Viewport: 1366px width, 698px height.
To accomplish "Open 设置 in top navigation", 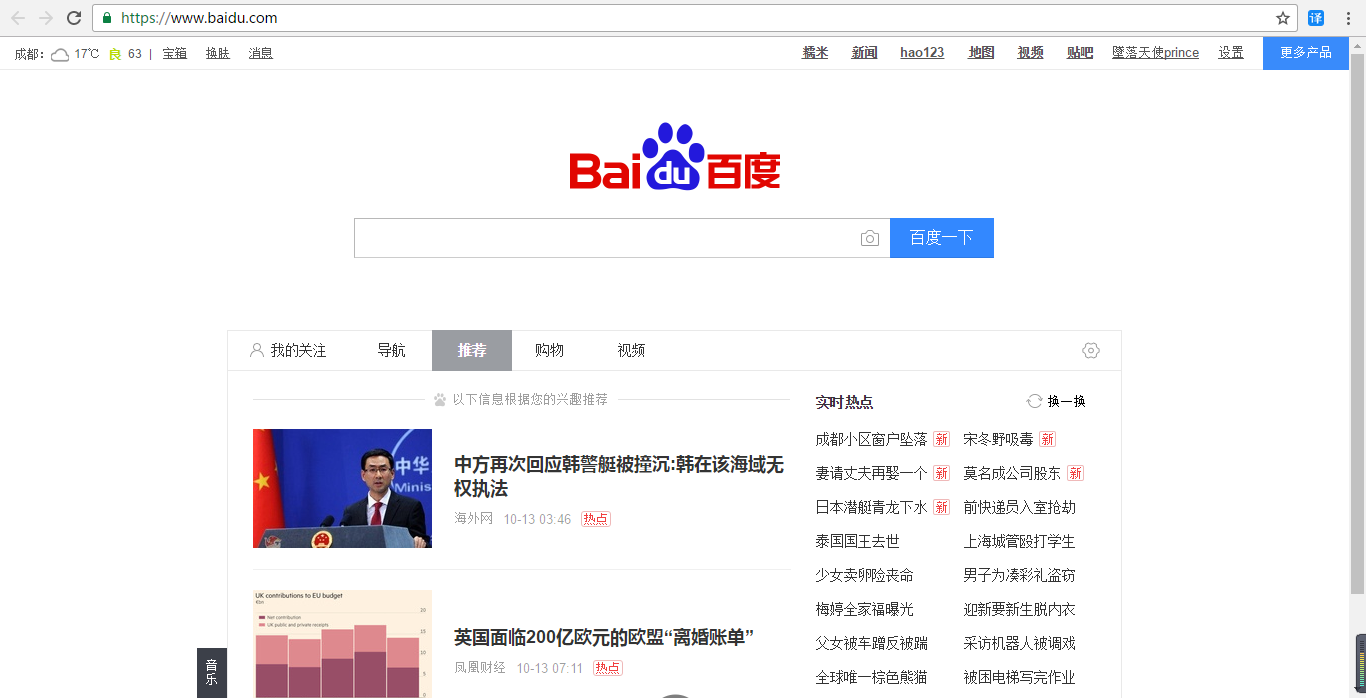I will [1231, 53].
